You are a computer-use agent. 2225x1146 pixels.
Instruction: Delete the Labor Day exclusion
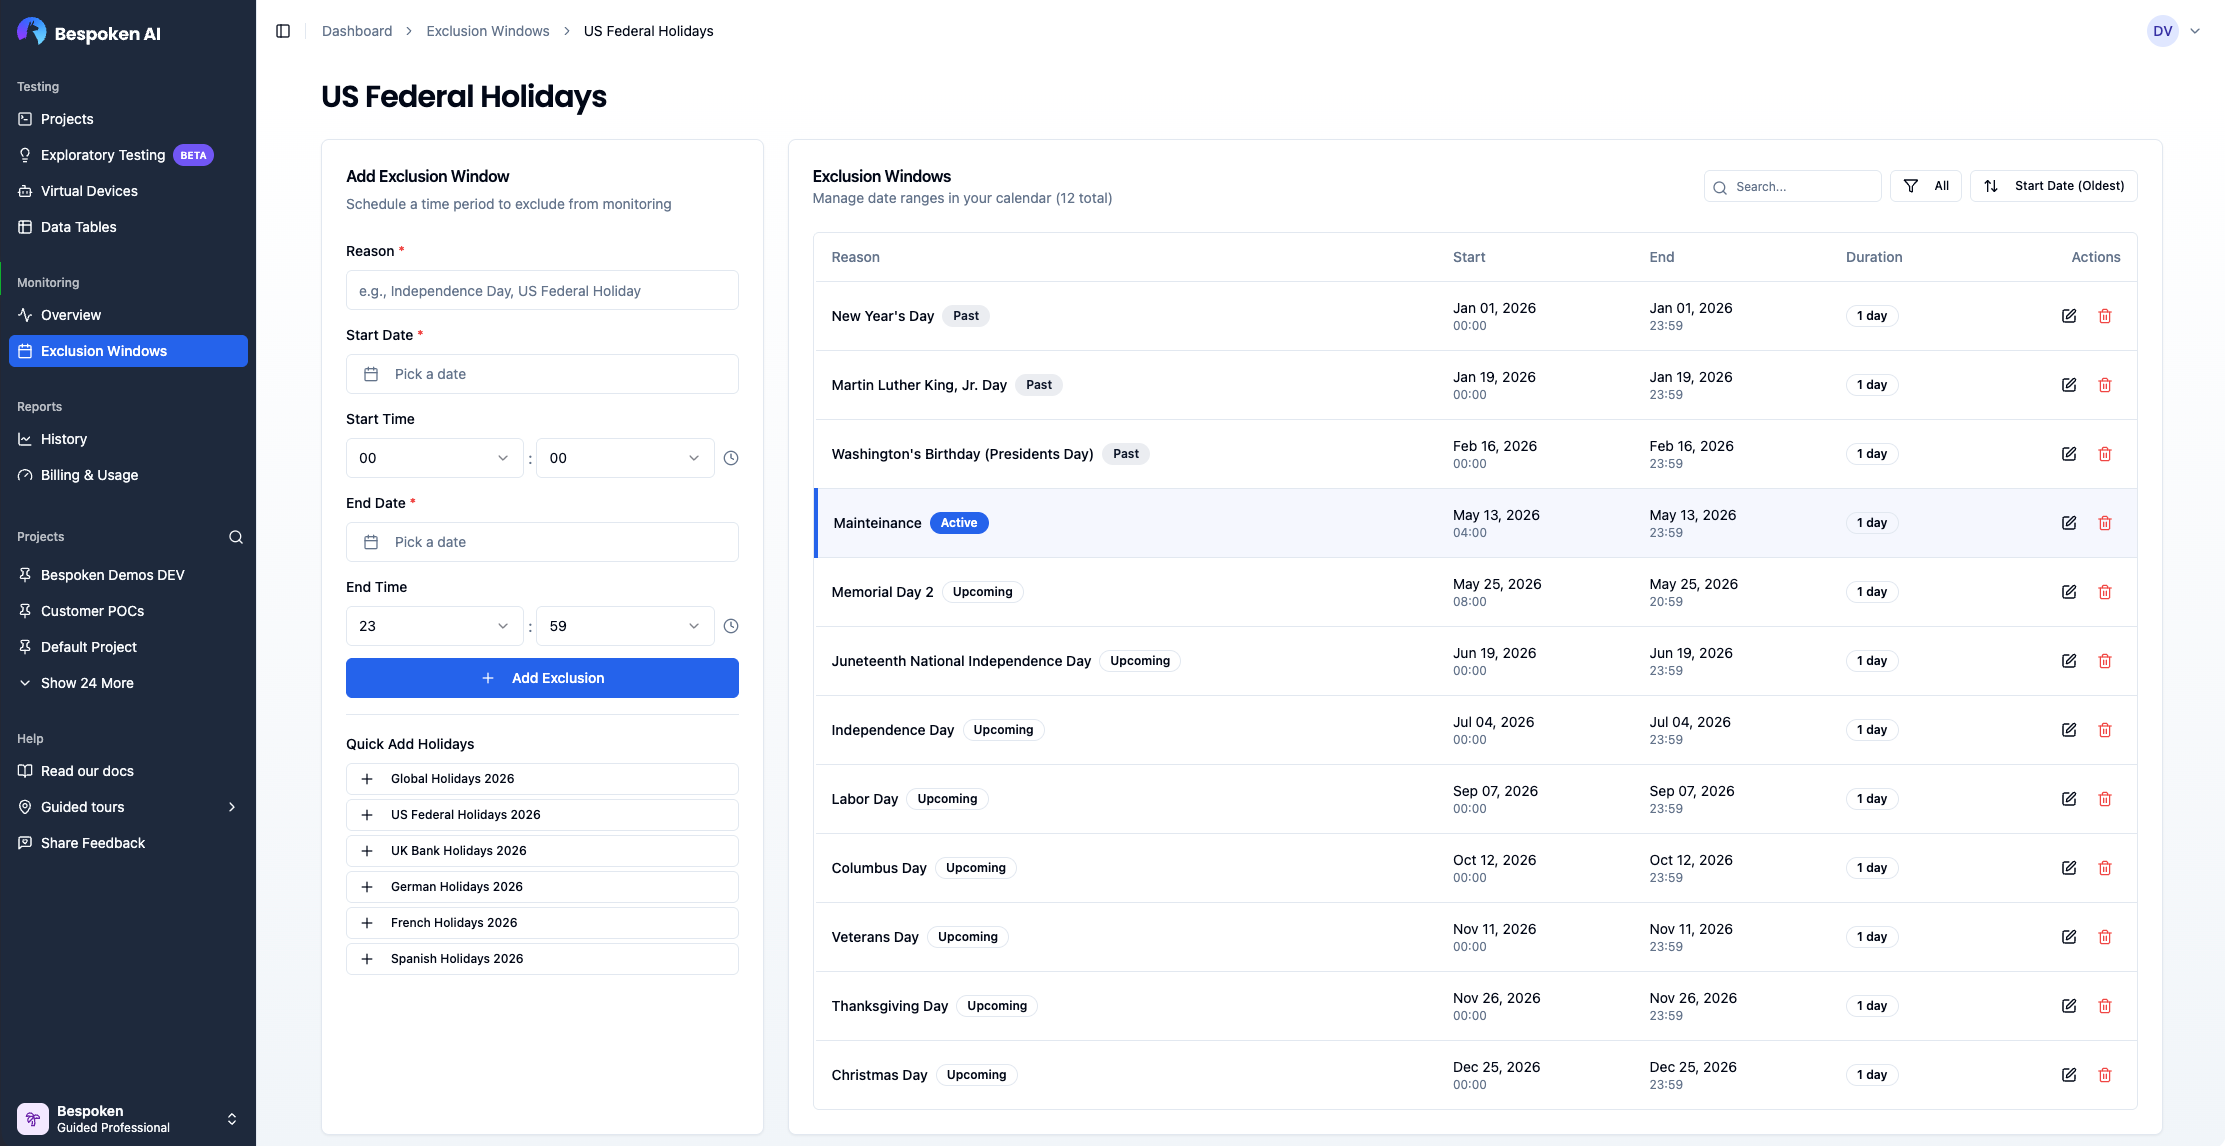(2105, 799)
